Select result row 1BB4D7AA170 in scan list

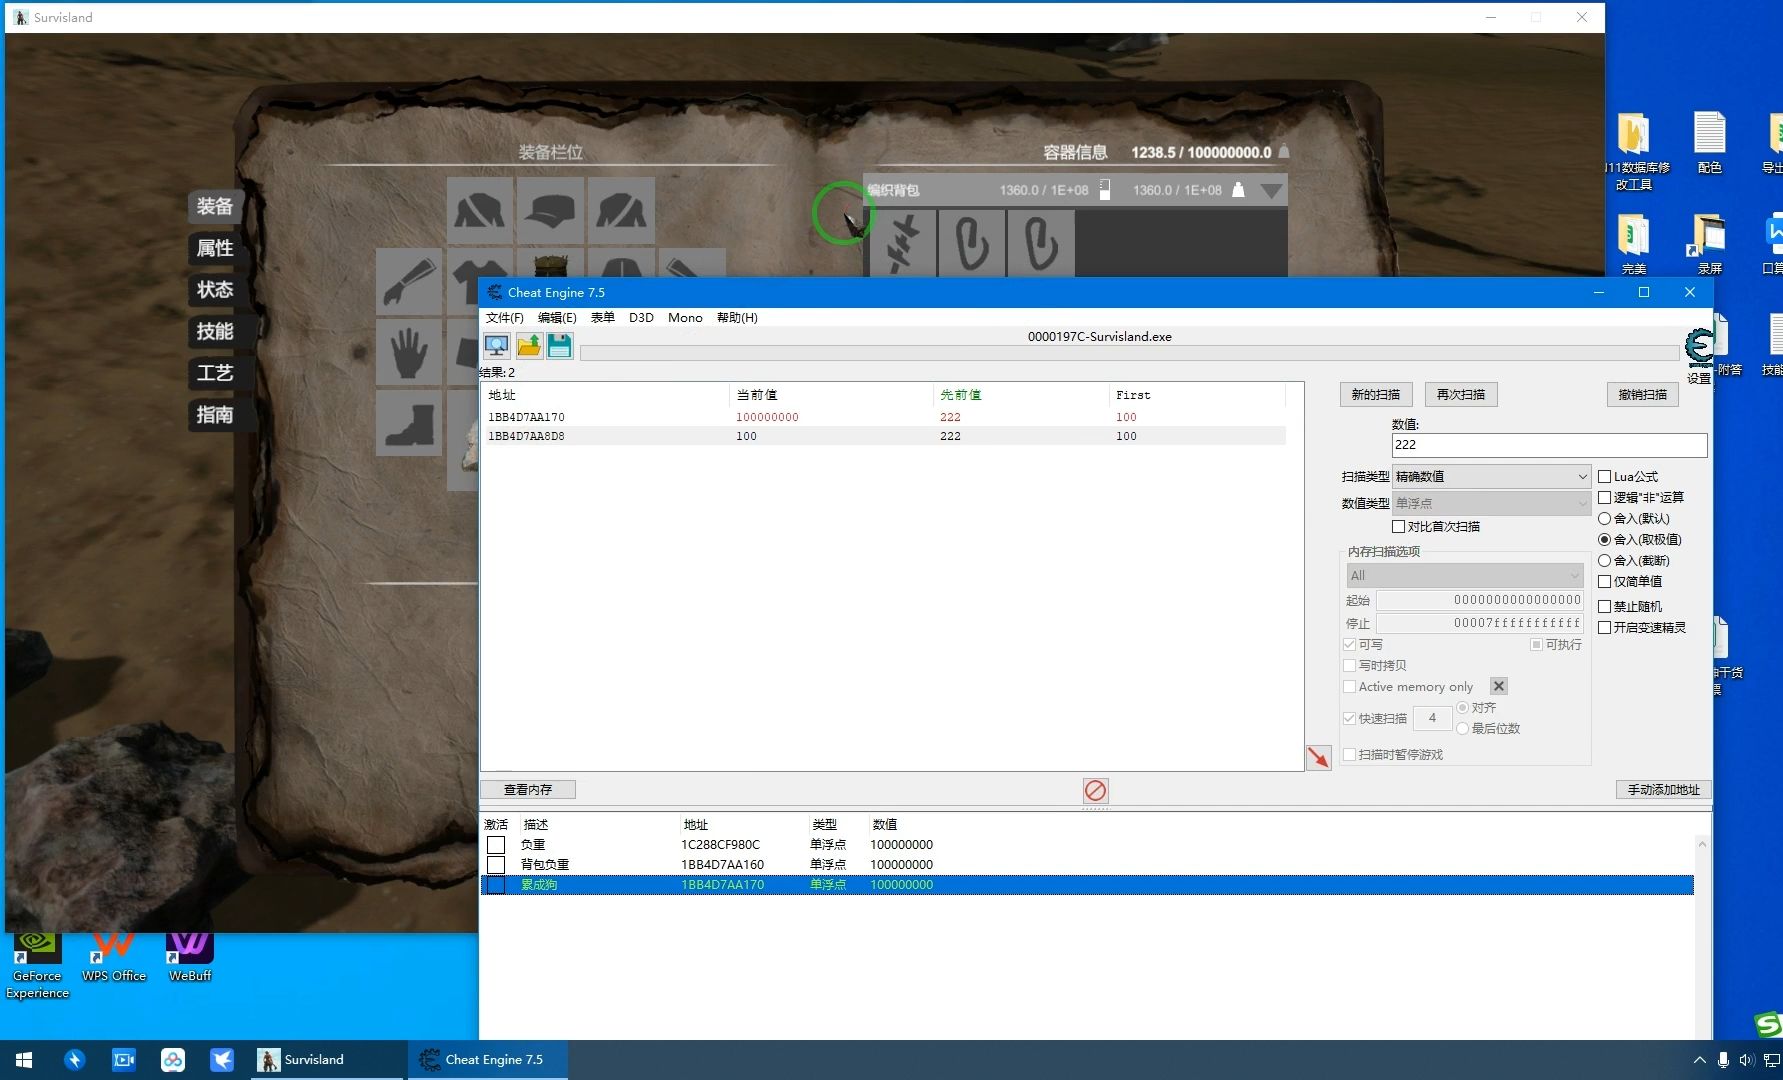point(884,417)
